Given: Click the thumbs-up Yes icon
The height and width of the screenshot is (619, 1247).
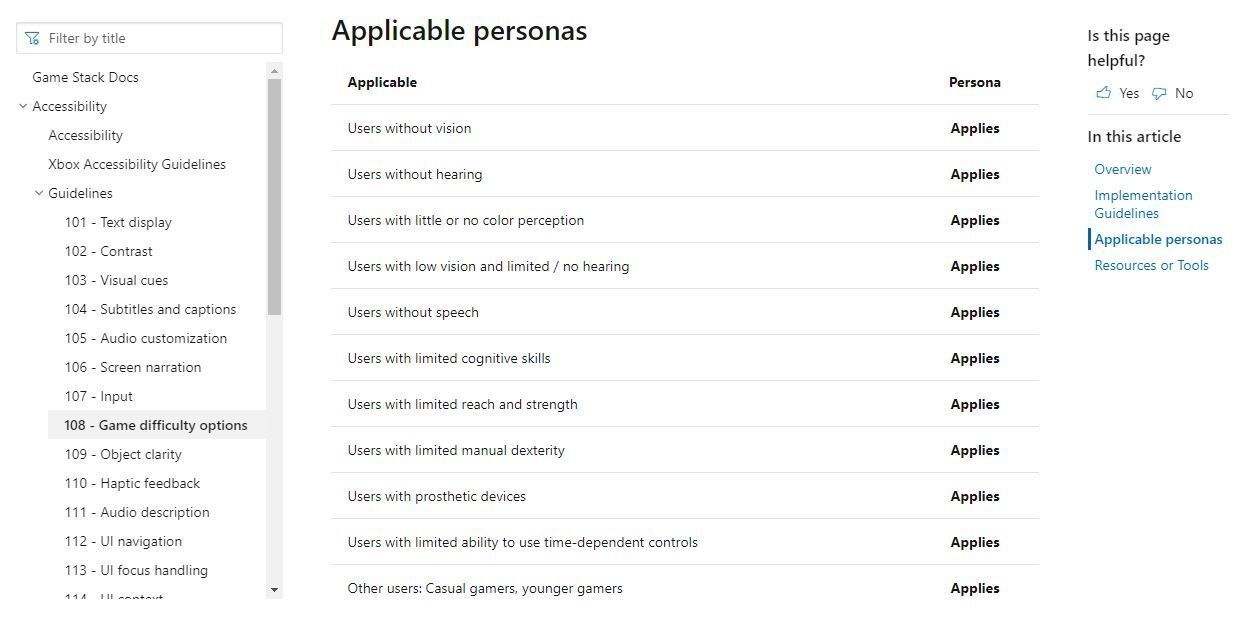Looking at the screenshot, I should (x=1104, y=93).
